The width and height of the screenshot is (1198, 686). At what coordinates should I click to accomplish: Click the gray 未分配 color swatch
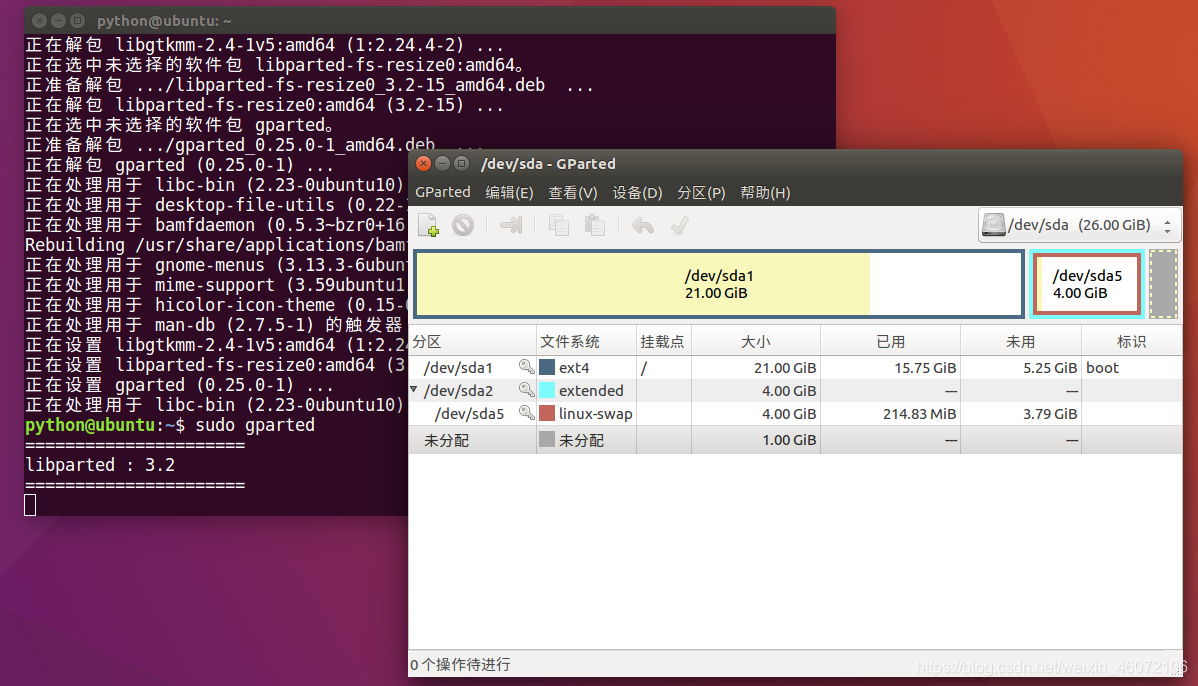pyautogui.click(x=547, y=439)
